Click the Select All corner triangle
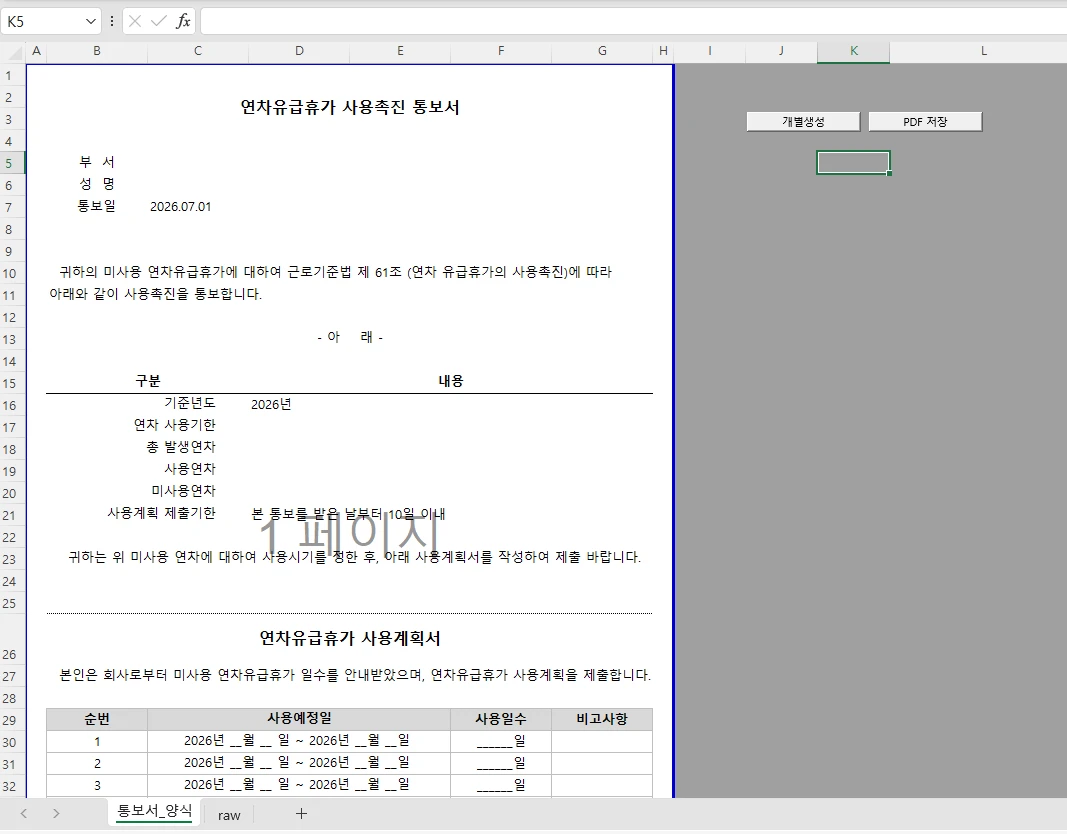 click(x=13, y=51)
